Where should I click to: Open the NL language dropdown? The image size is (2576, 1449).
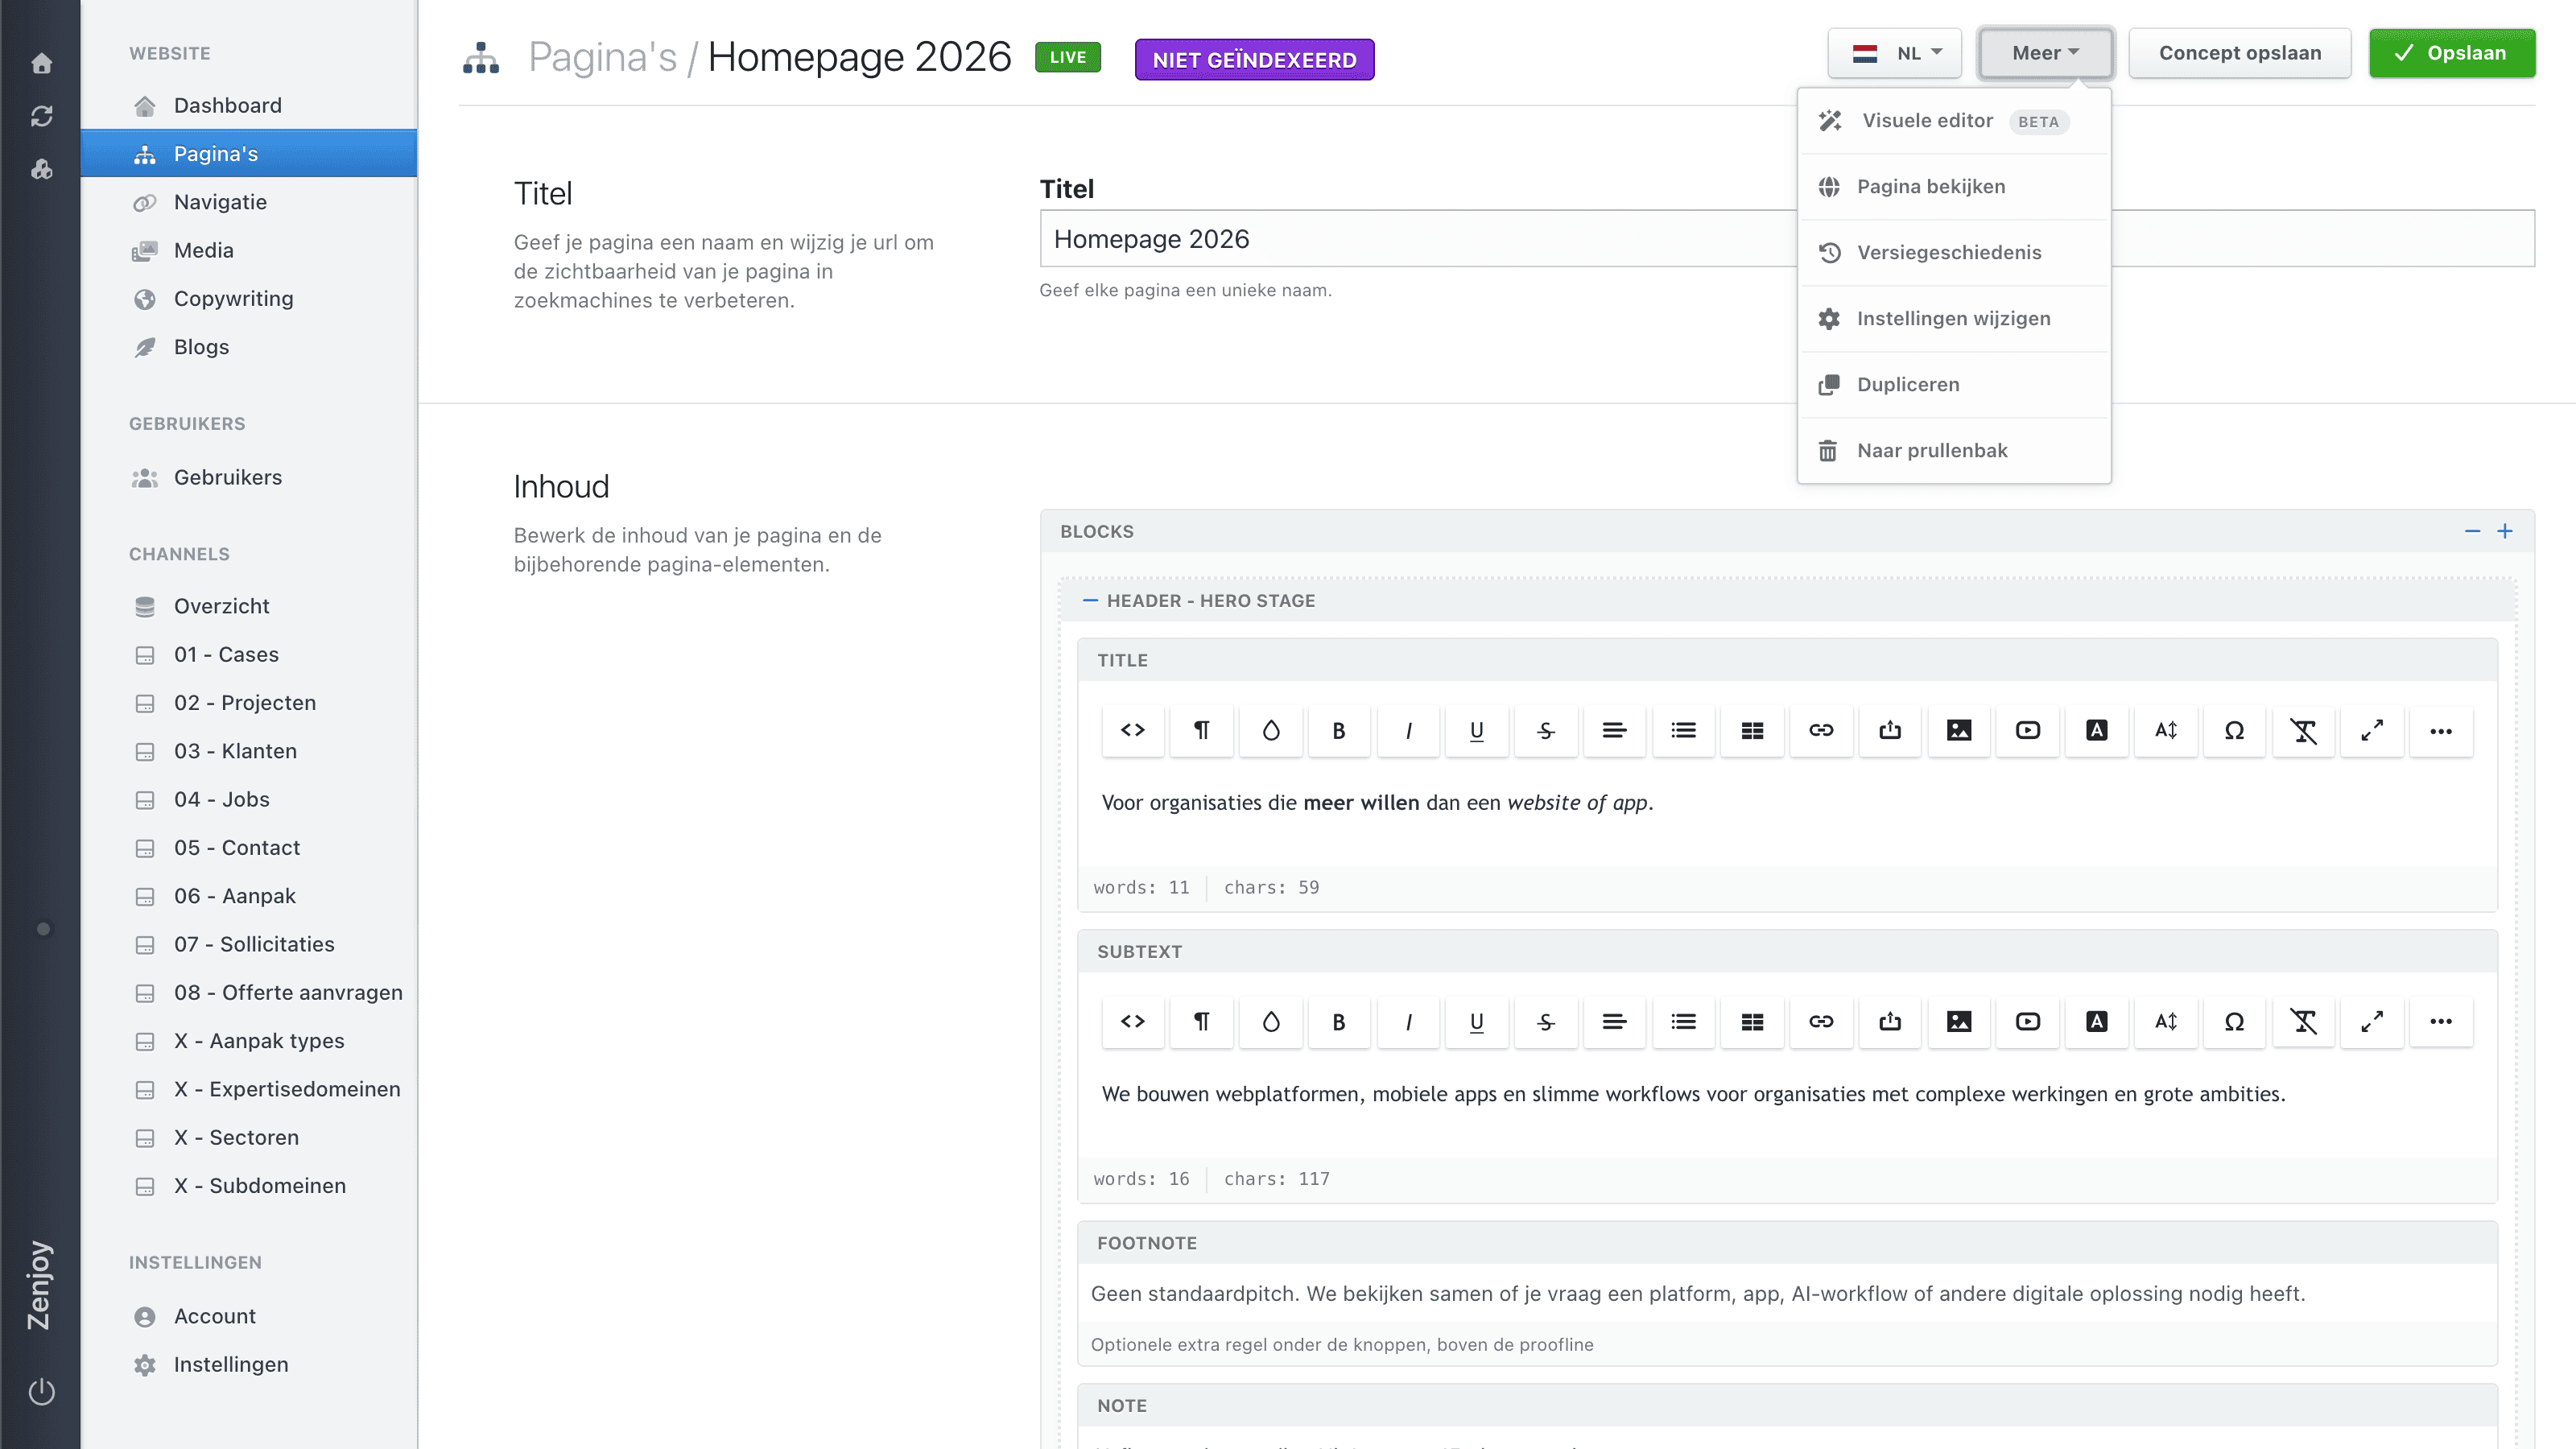(x=1894, y=53)
